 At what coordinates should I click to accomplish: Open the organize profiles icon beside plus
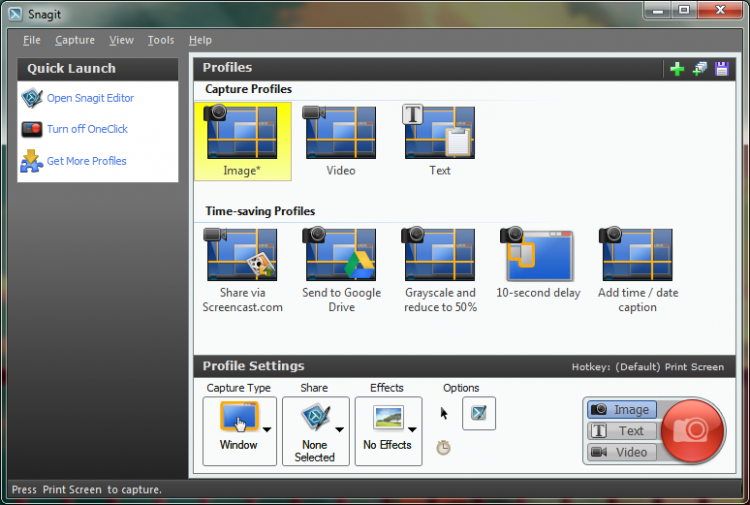point(700,69)
